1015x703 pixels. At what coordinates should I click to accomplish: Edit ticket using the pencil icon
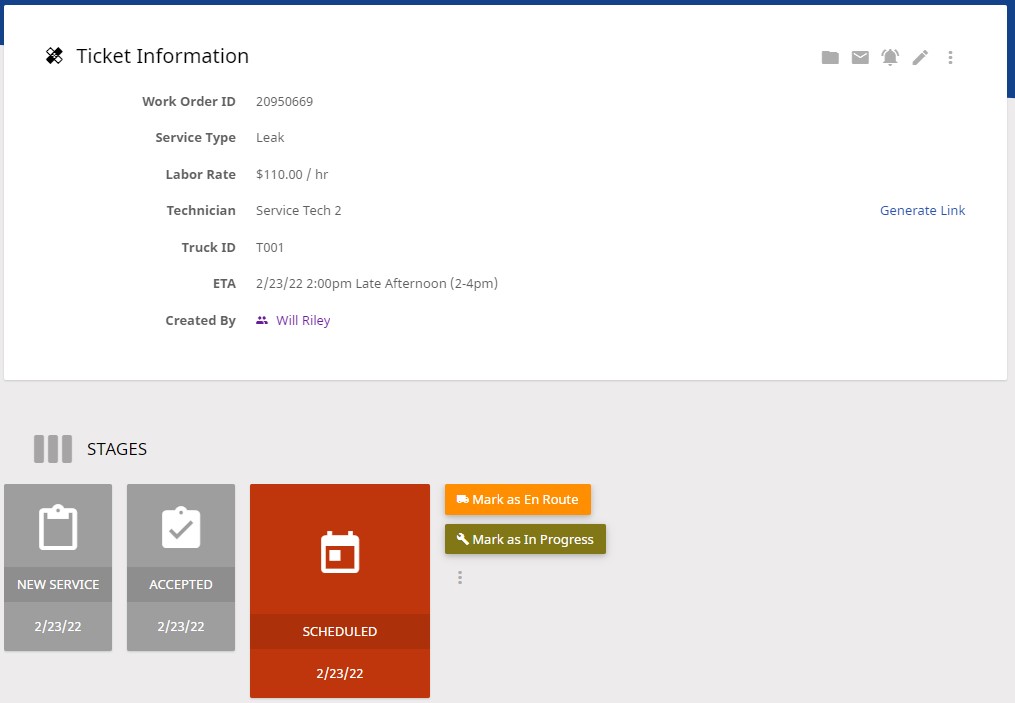[920, 58]
